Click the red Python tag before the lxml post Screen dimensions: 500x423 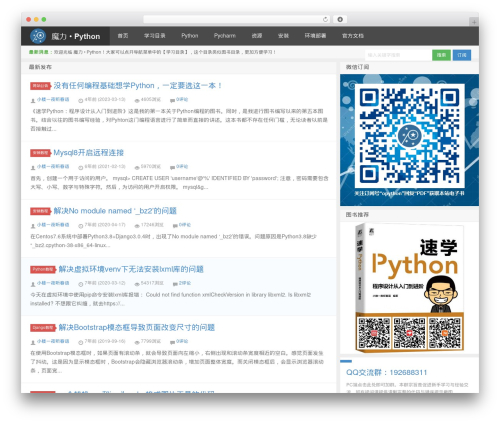tap(43, 269)
